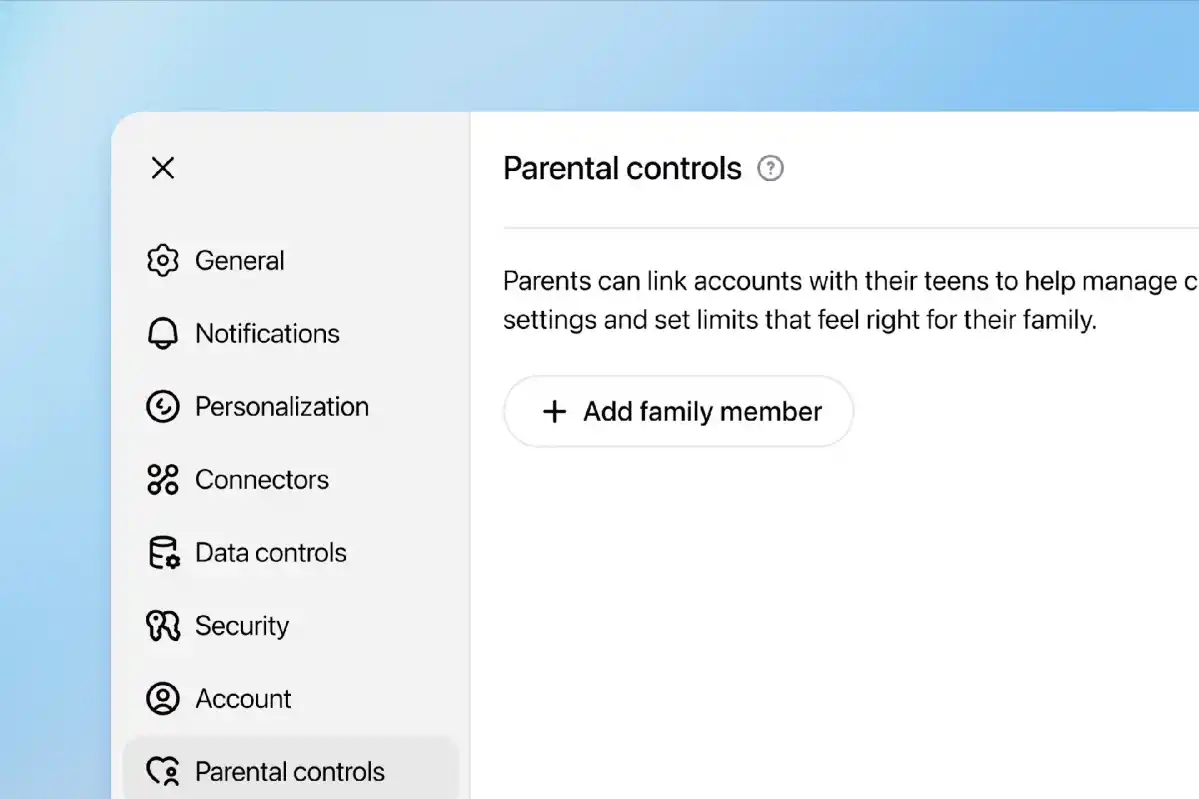The height and width of the screenshot is (799, 1199).
Task: Click the database icon beside Data controls
Action: 162,552
